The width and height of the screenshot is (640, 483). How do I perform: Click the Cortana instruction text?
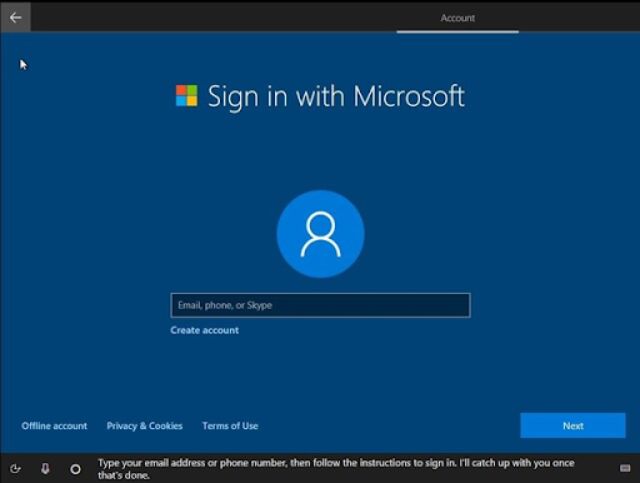click(x=336, y=469)
